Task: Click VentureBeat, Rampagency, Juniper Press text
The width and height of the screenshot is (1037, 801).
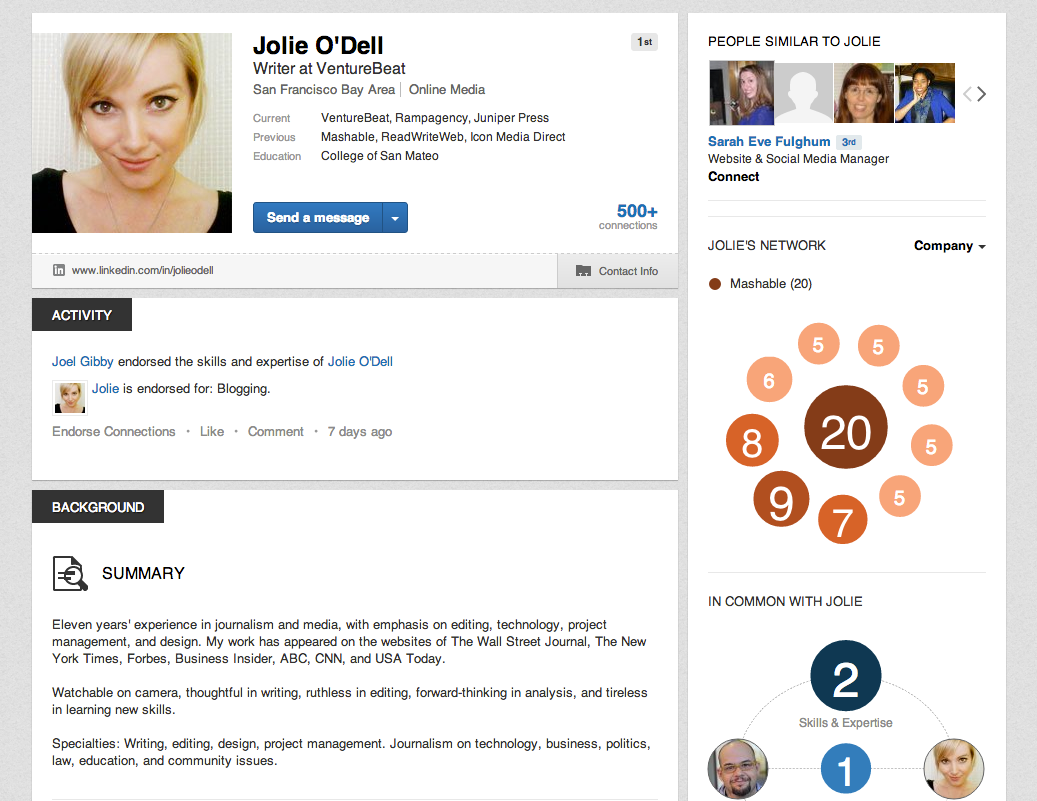Action: 435,118
